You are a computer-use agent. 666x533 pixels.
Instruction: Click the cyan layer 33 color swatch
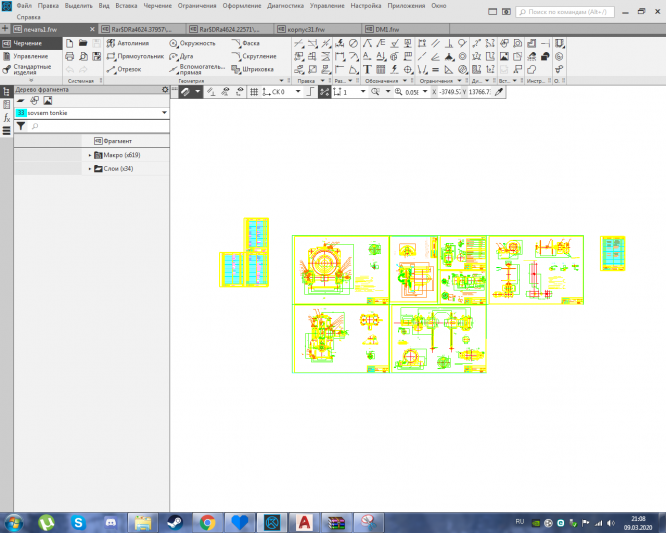pyautogui.click(x=21, y=113)
